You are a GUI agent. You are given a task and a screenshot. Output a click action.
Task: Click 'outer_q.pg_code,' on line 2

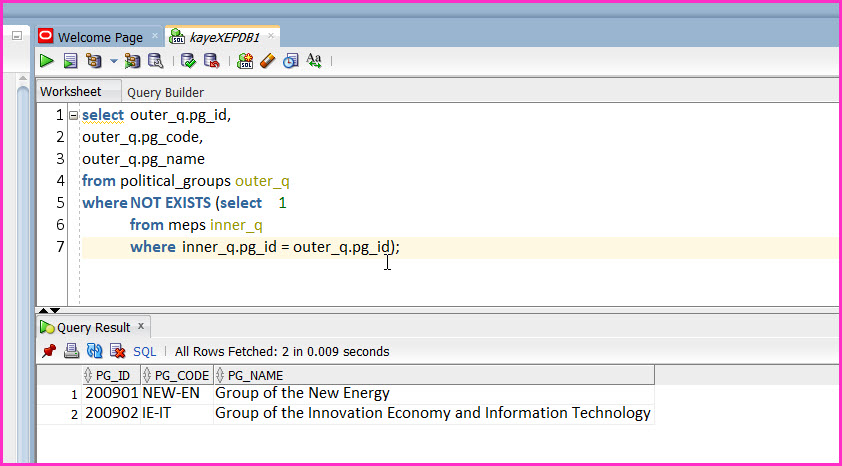pyautogui.click(x=142, y=137)
